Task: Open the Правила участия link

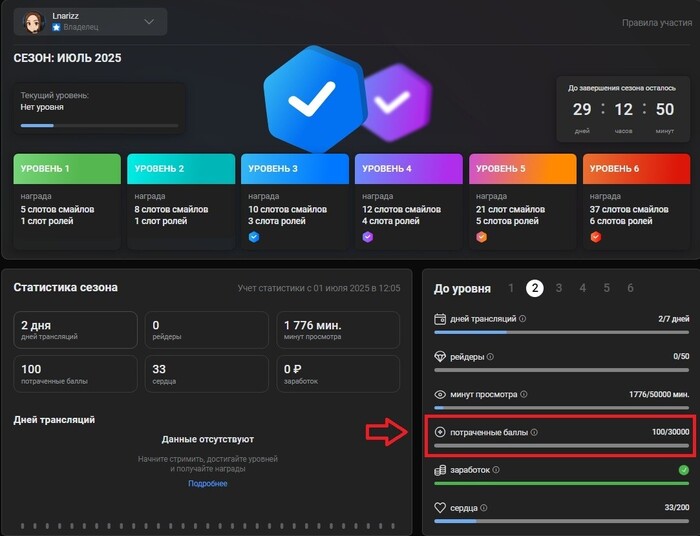Action: pyautogui.click(x=654, y=22)
